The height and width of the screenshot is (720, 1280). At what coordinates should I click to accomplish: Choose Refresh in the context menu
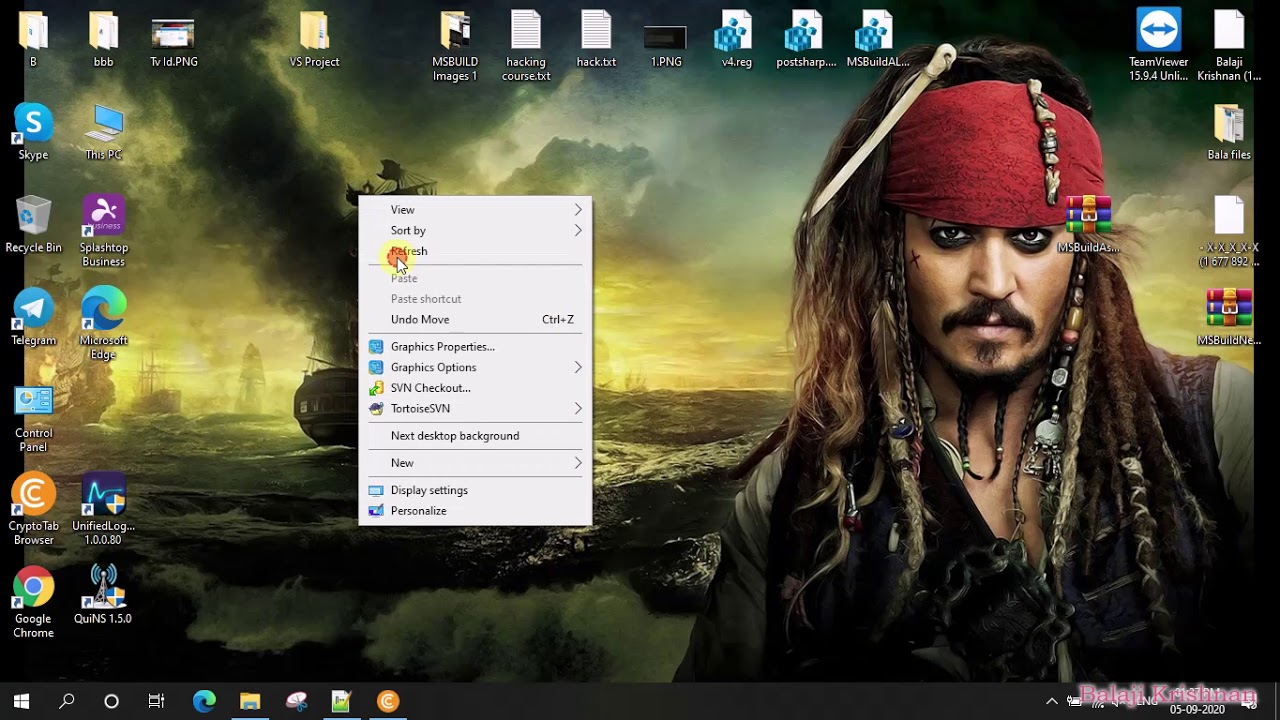pos(475,251)
